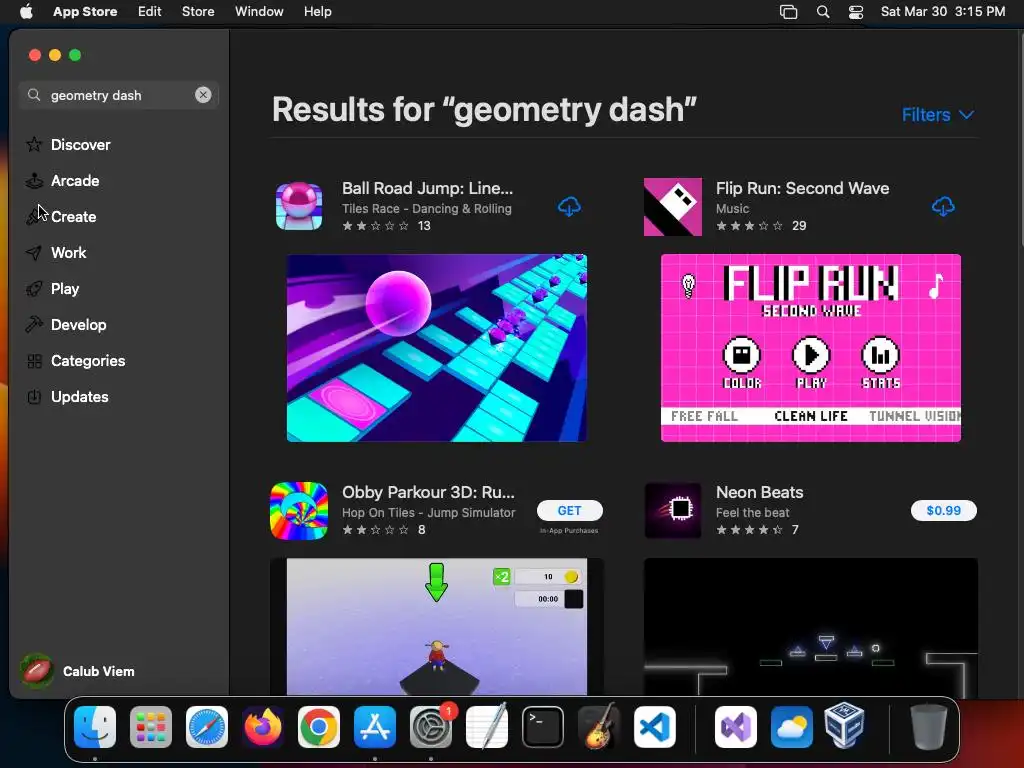Viewport: 1024px width, 768px height.
Task: View the Neon Beats dark screenshot
Action: point(810,627)
